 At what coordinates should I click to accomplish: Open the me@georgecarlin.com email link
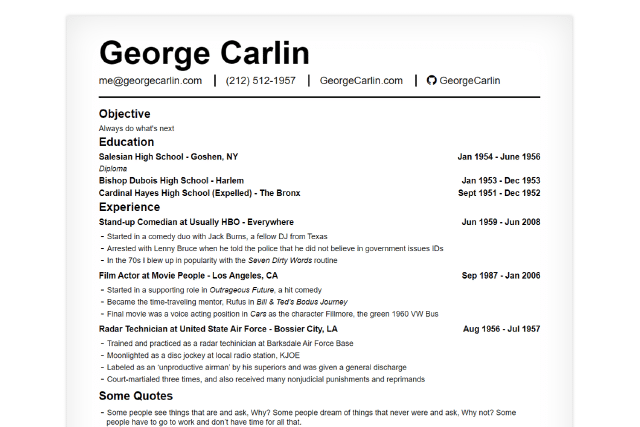[x=150, y=81]
